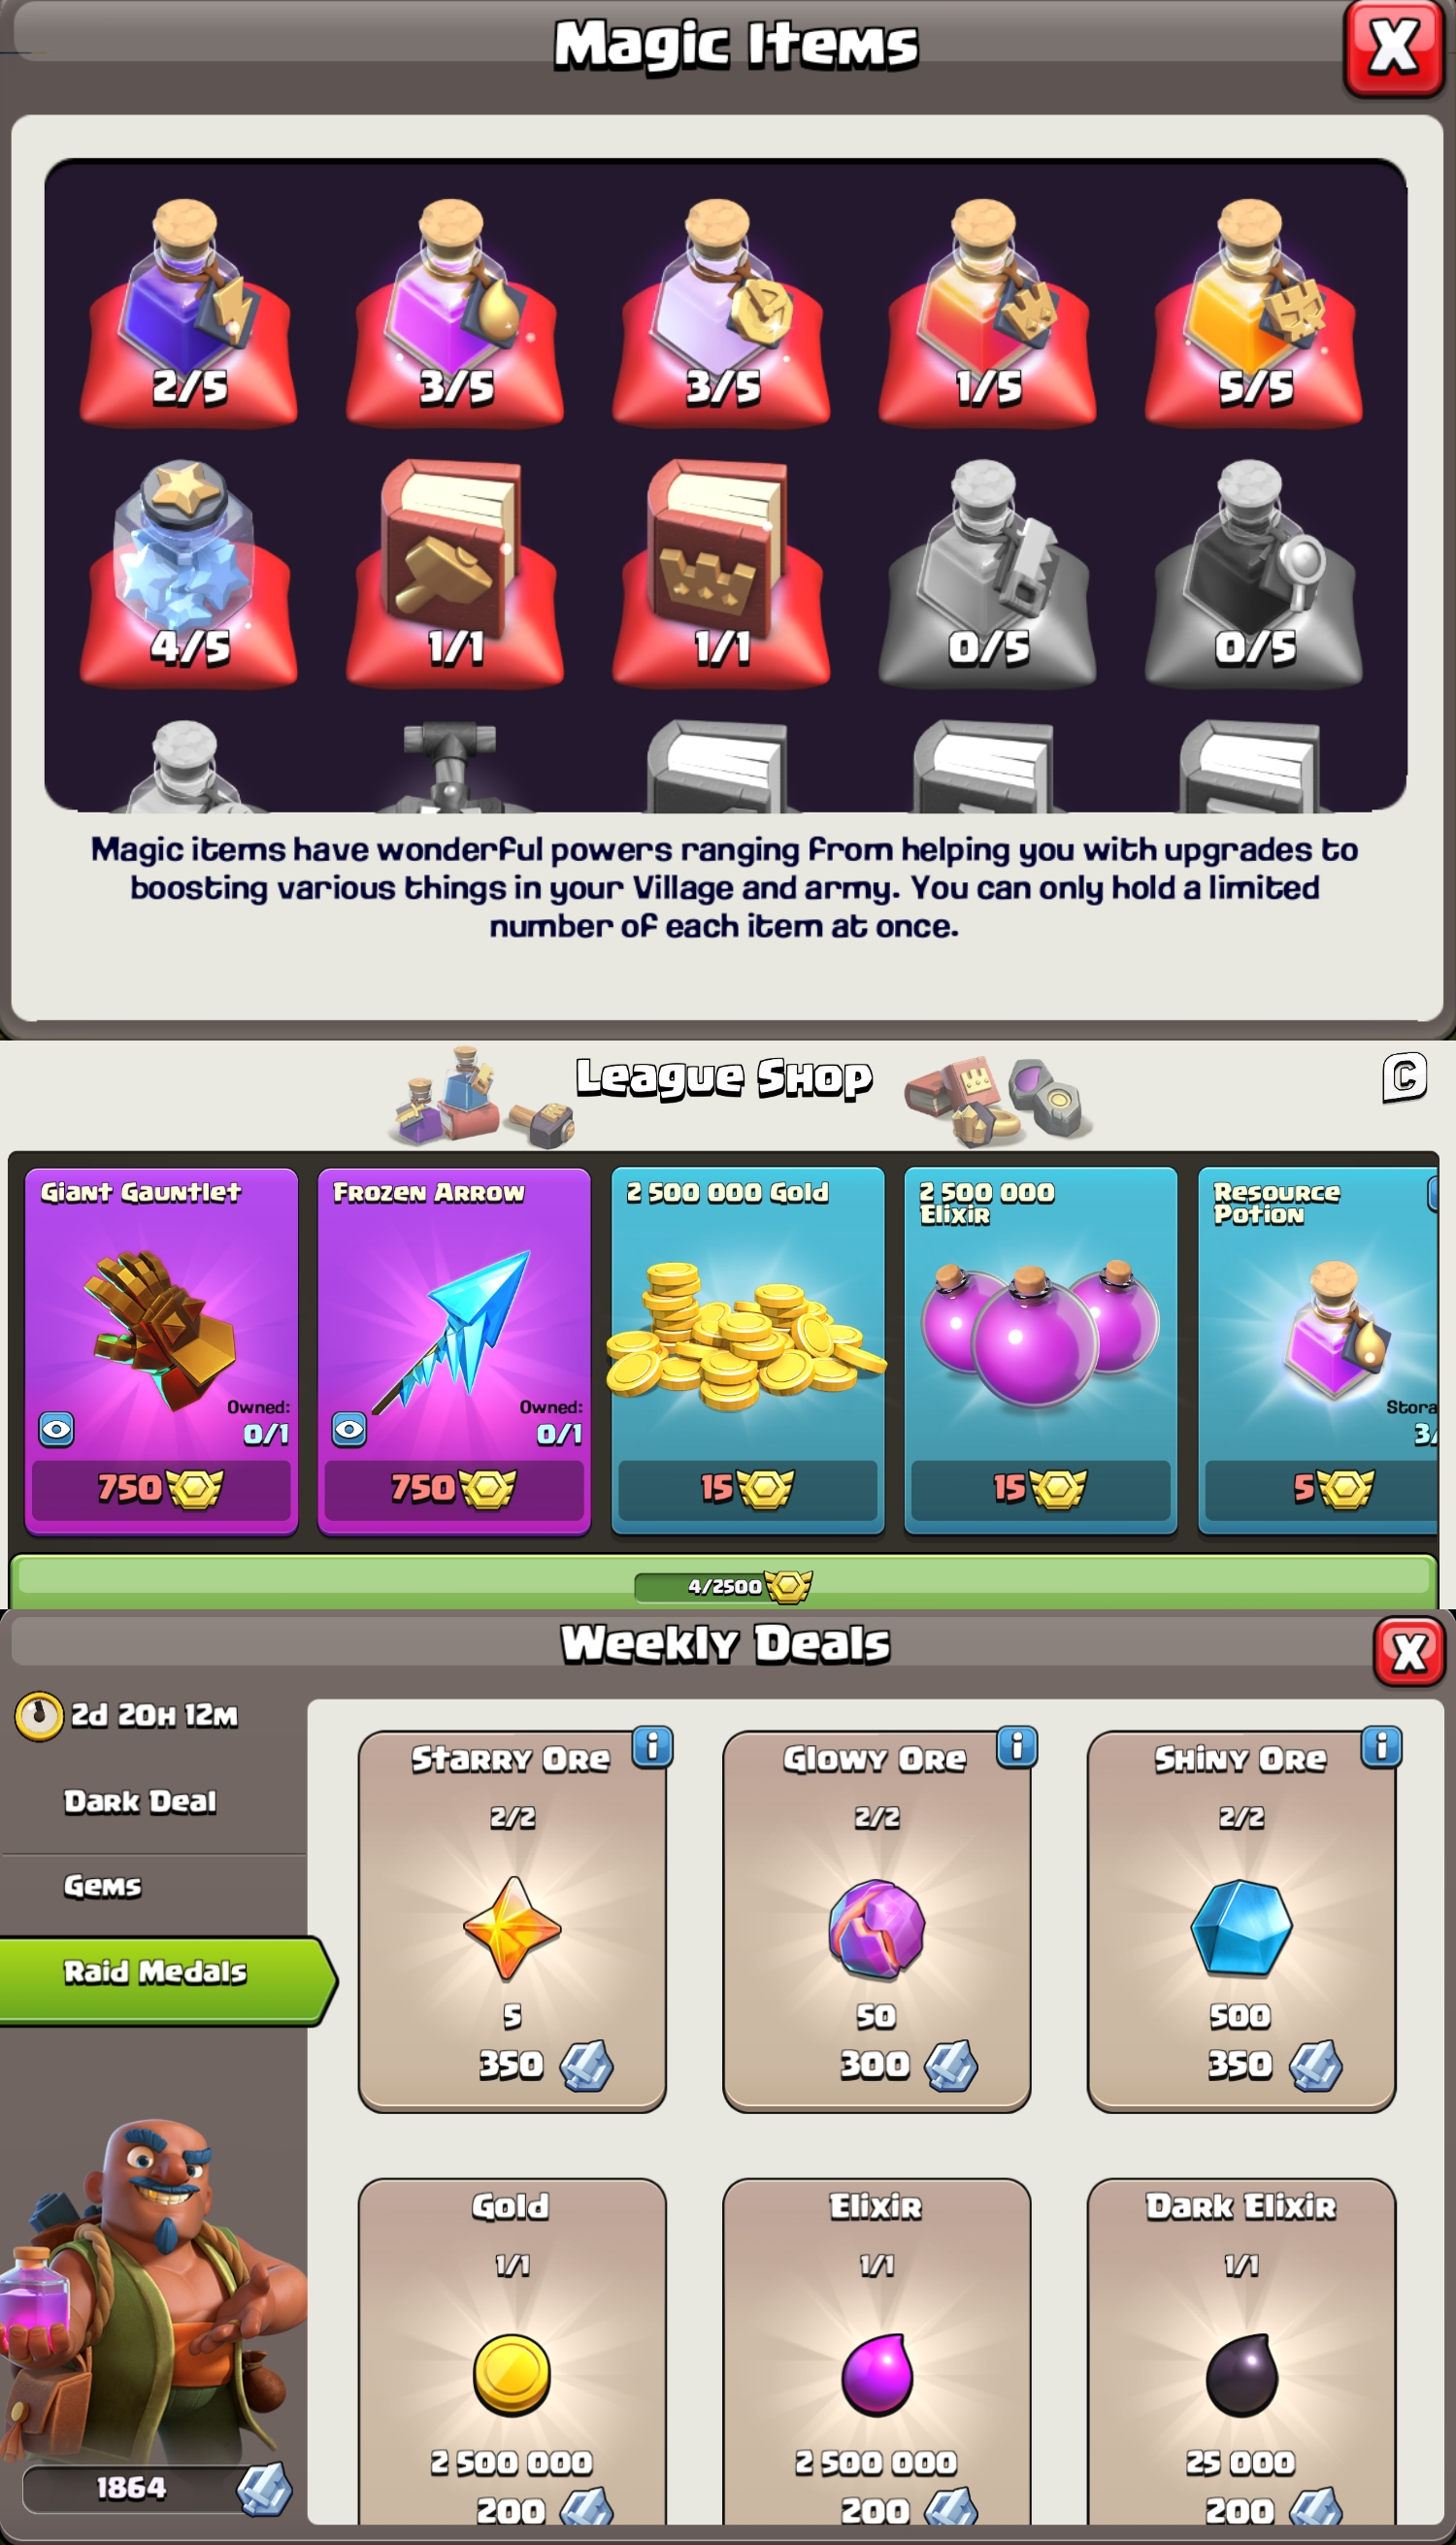Viewport: 1456px width, 2545px height.
Task: Click the 4/2500 league medal progress bar
Action: click(x=724, y=1583)
